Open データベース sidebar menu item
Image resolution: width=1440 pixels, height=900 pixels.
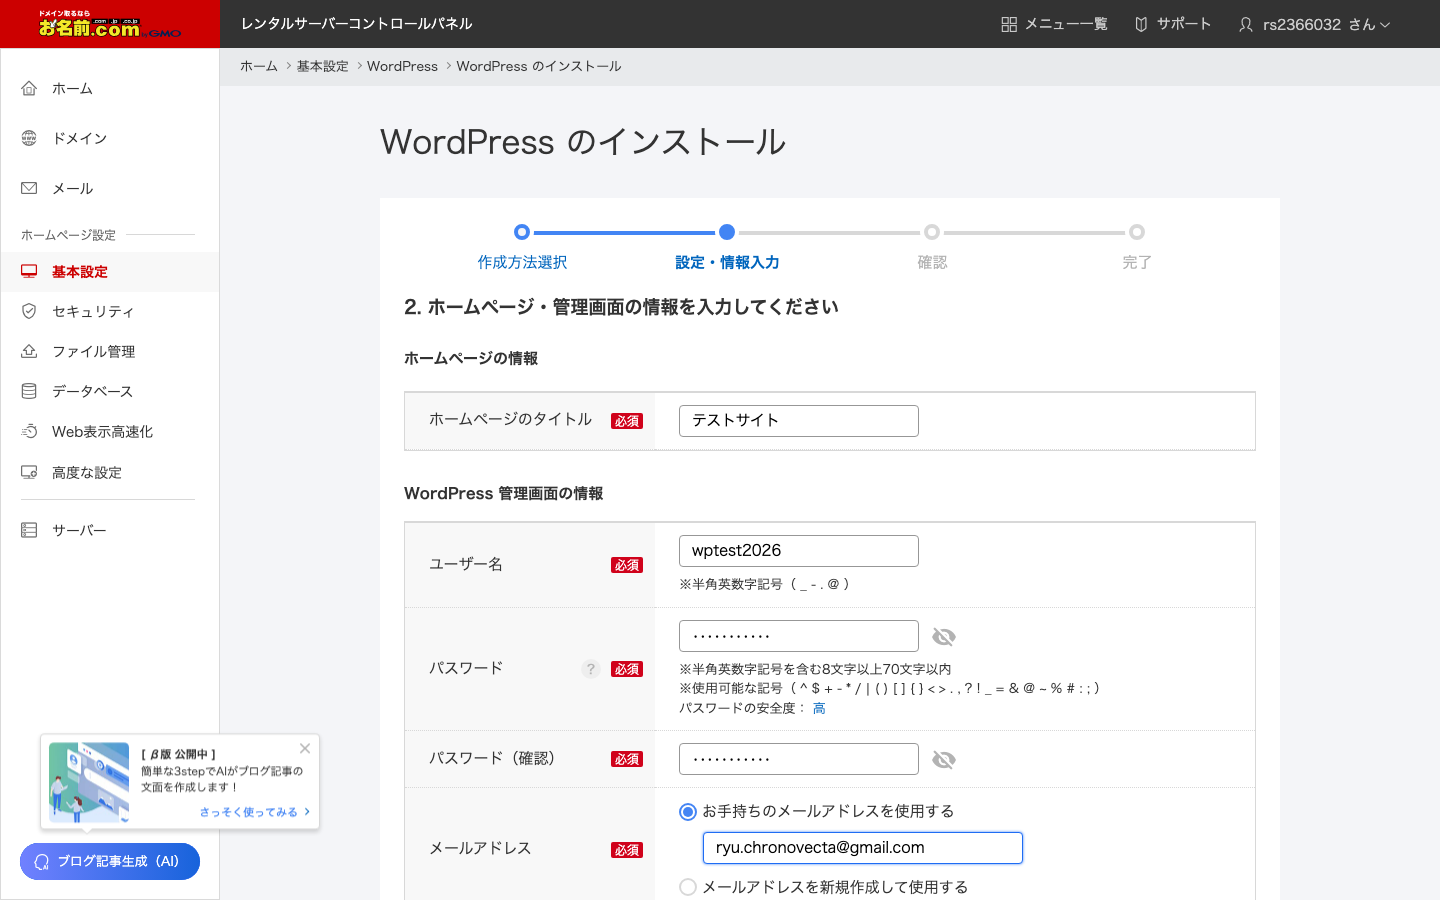110,391
